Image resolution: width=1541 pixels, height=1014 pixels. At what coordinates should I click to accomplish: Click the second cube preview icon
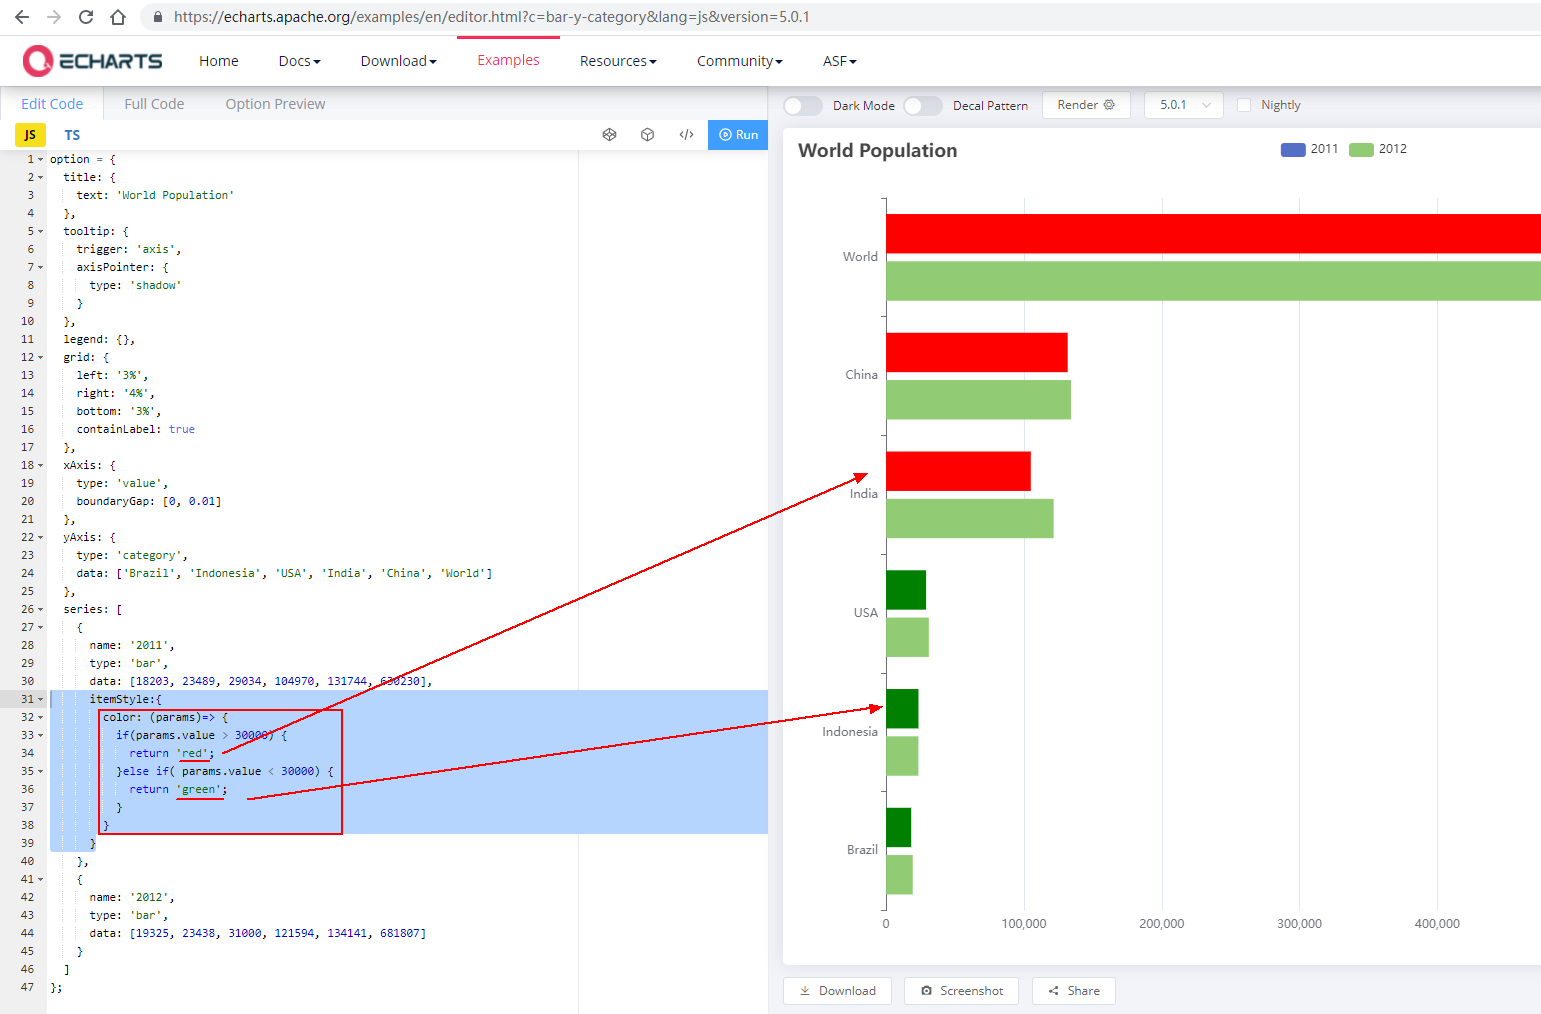(647, 134)
